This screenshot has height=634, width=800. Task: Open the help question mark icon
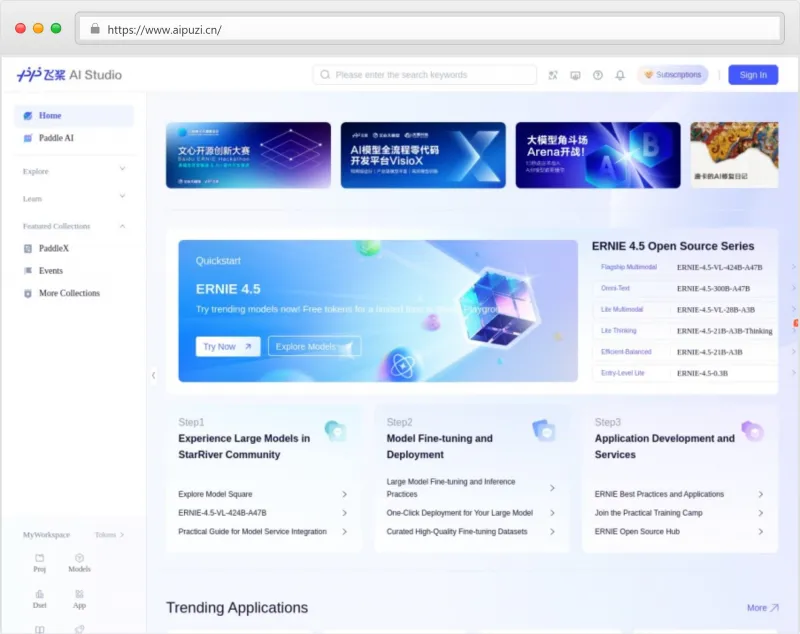(598, 75)
